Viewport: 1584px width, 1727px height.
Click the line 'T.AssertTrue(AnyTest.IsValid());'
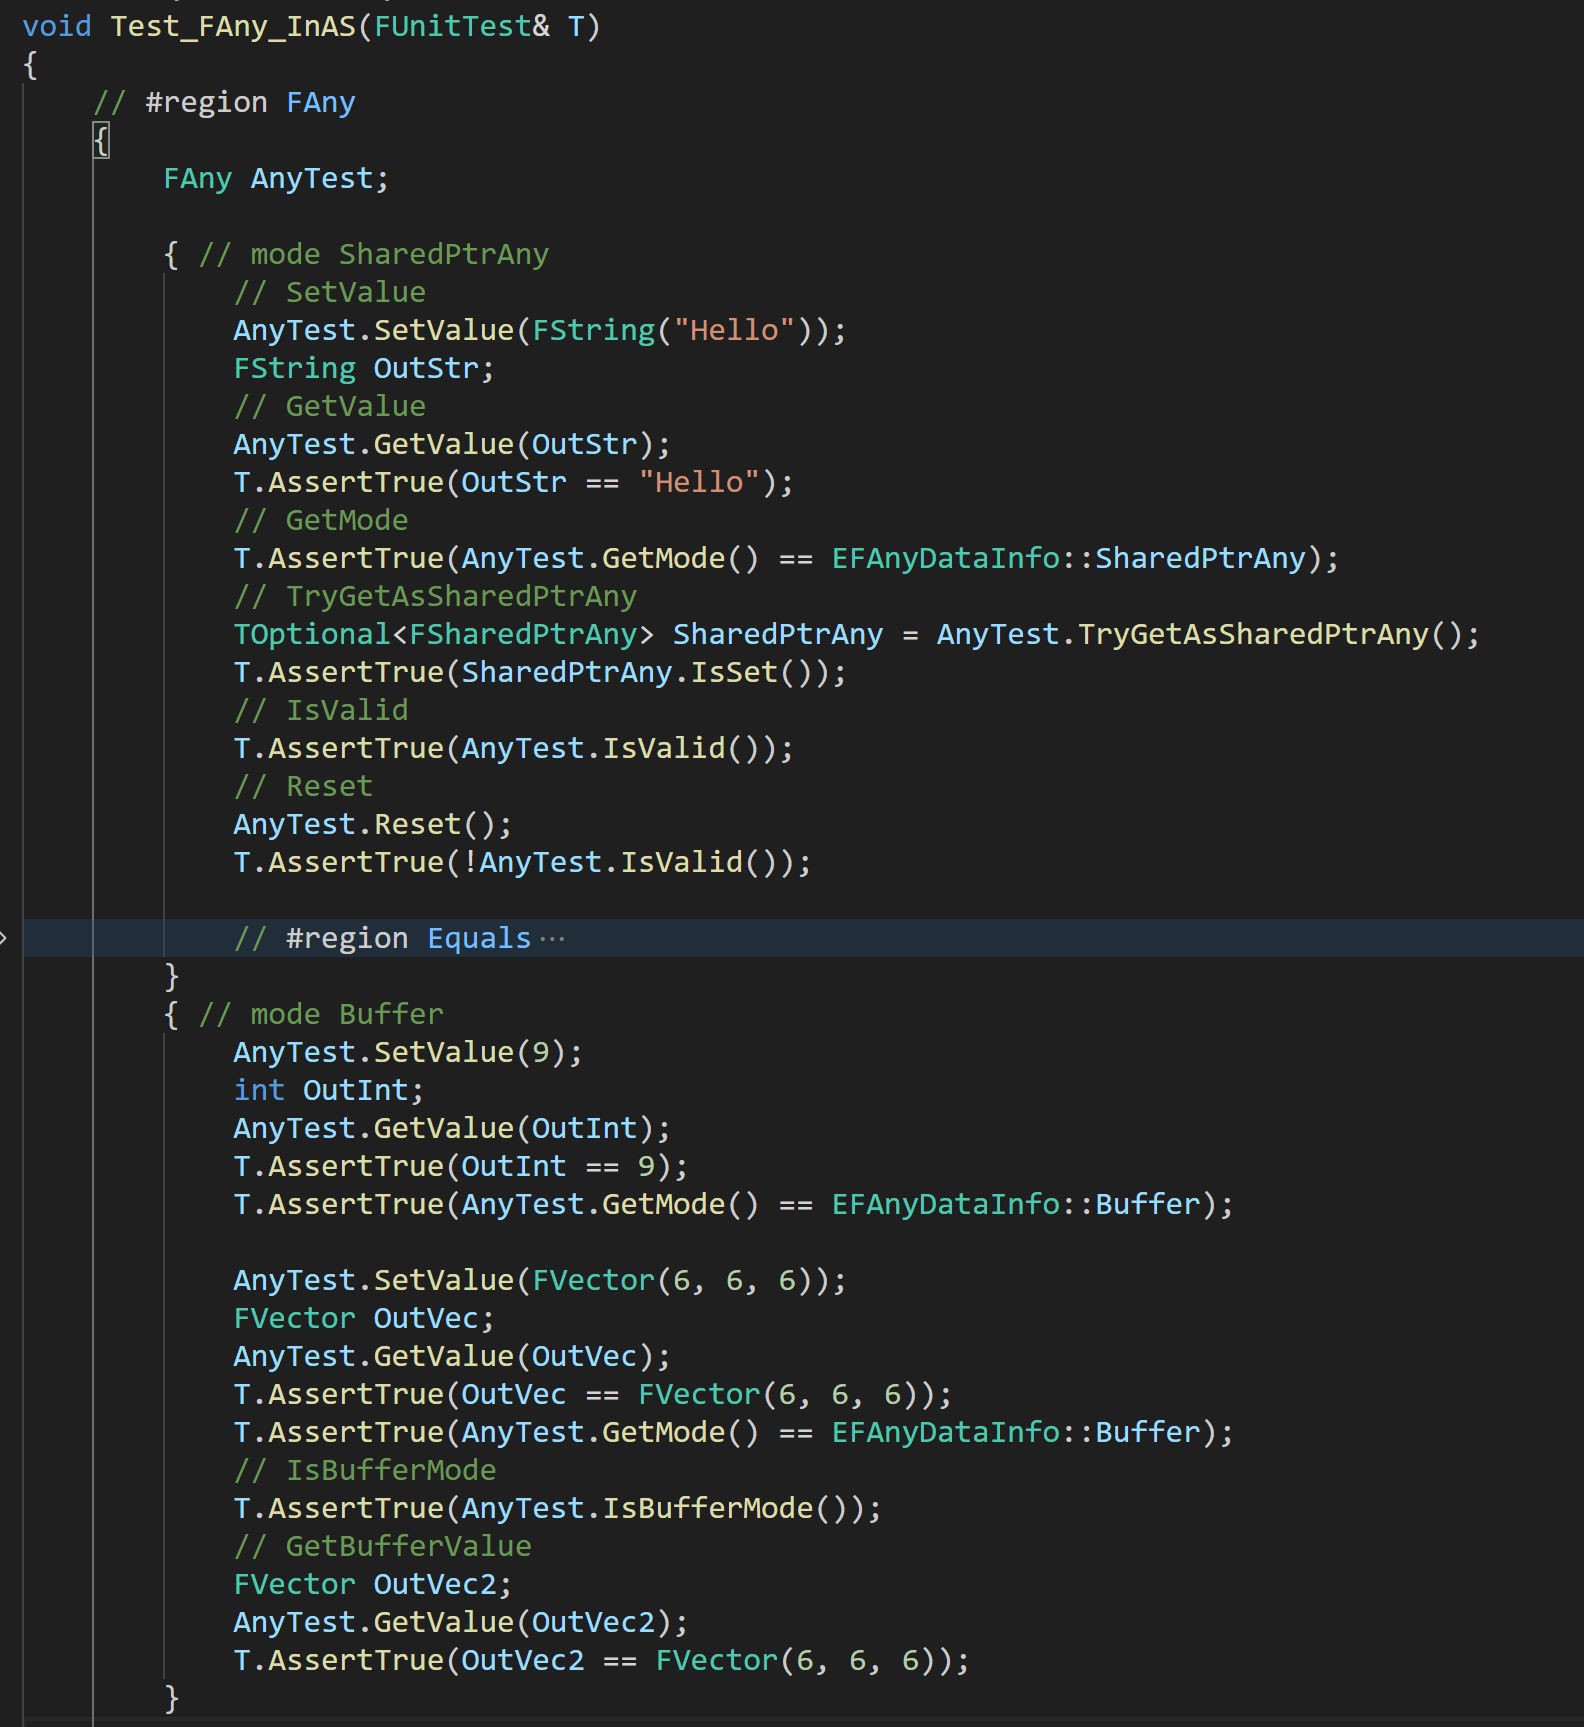pos(514,748)
